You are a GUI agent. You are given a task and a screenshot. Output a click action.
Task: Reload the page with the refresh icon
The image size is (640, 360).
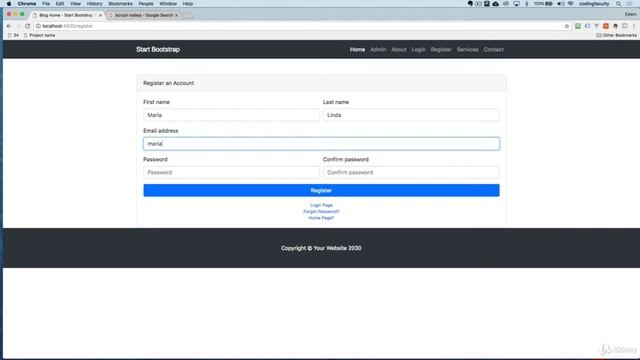(28, 26)
